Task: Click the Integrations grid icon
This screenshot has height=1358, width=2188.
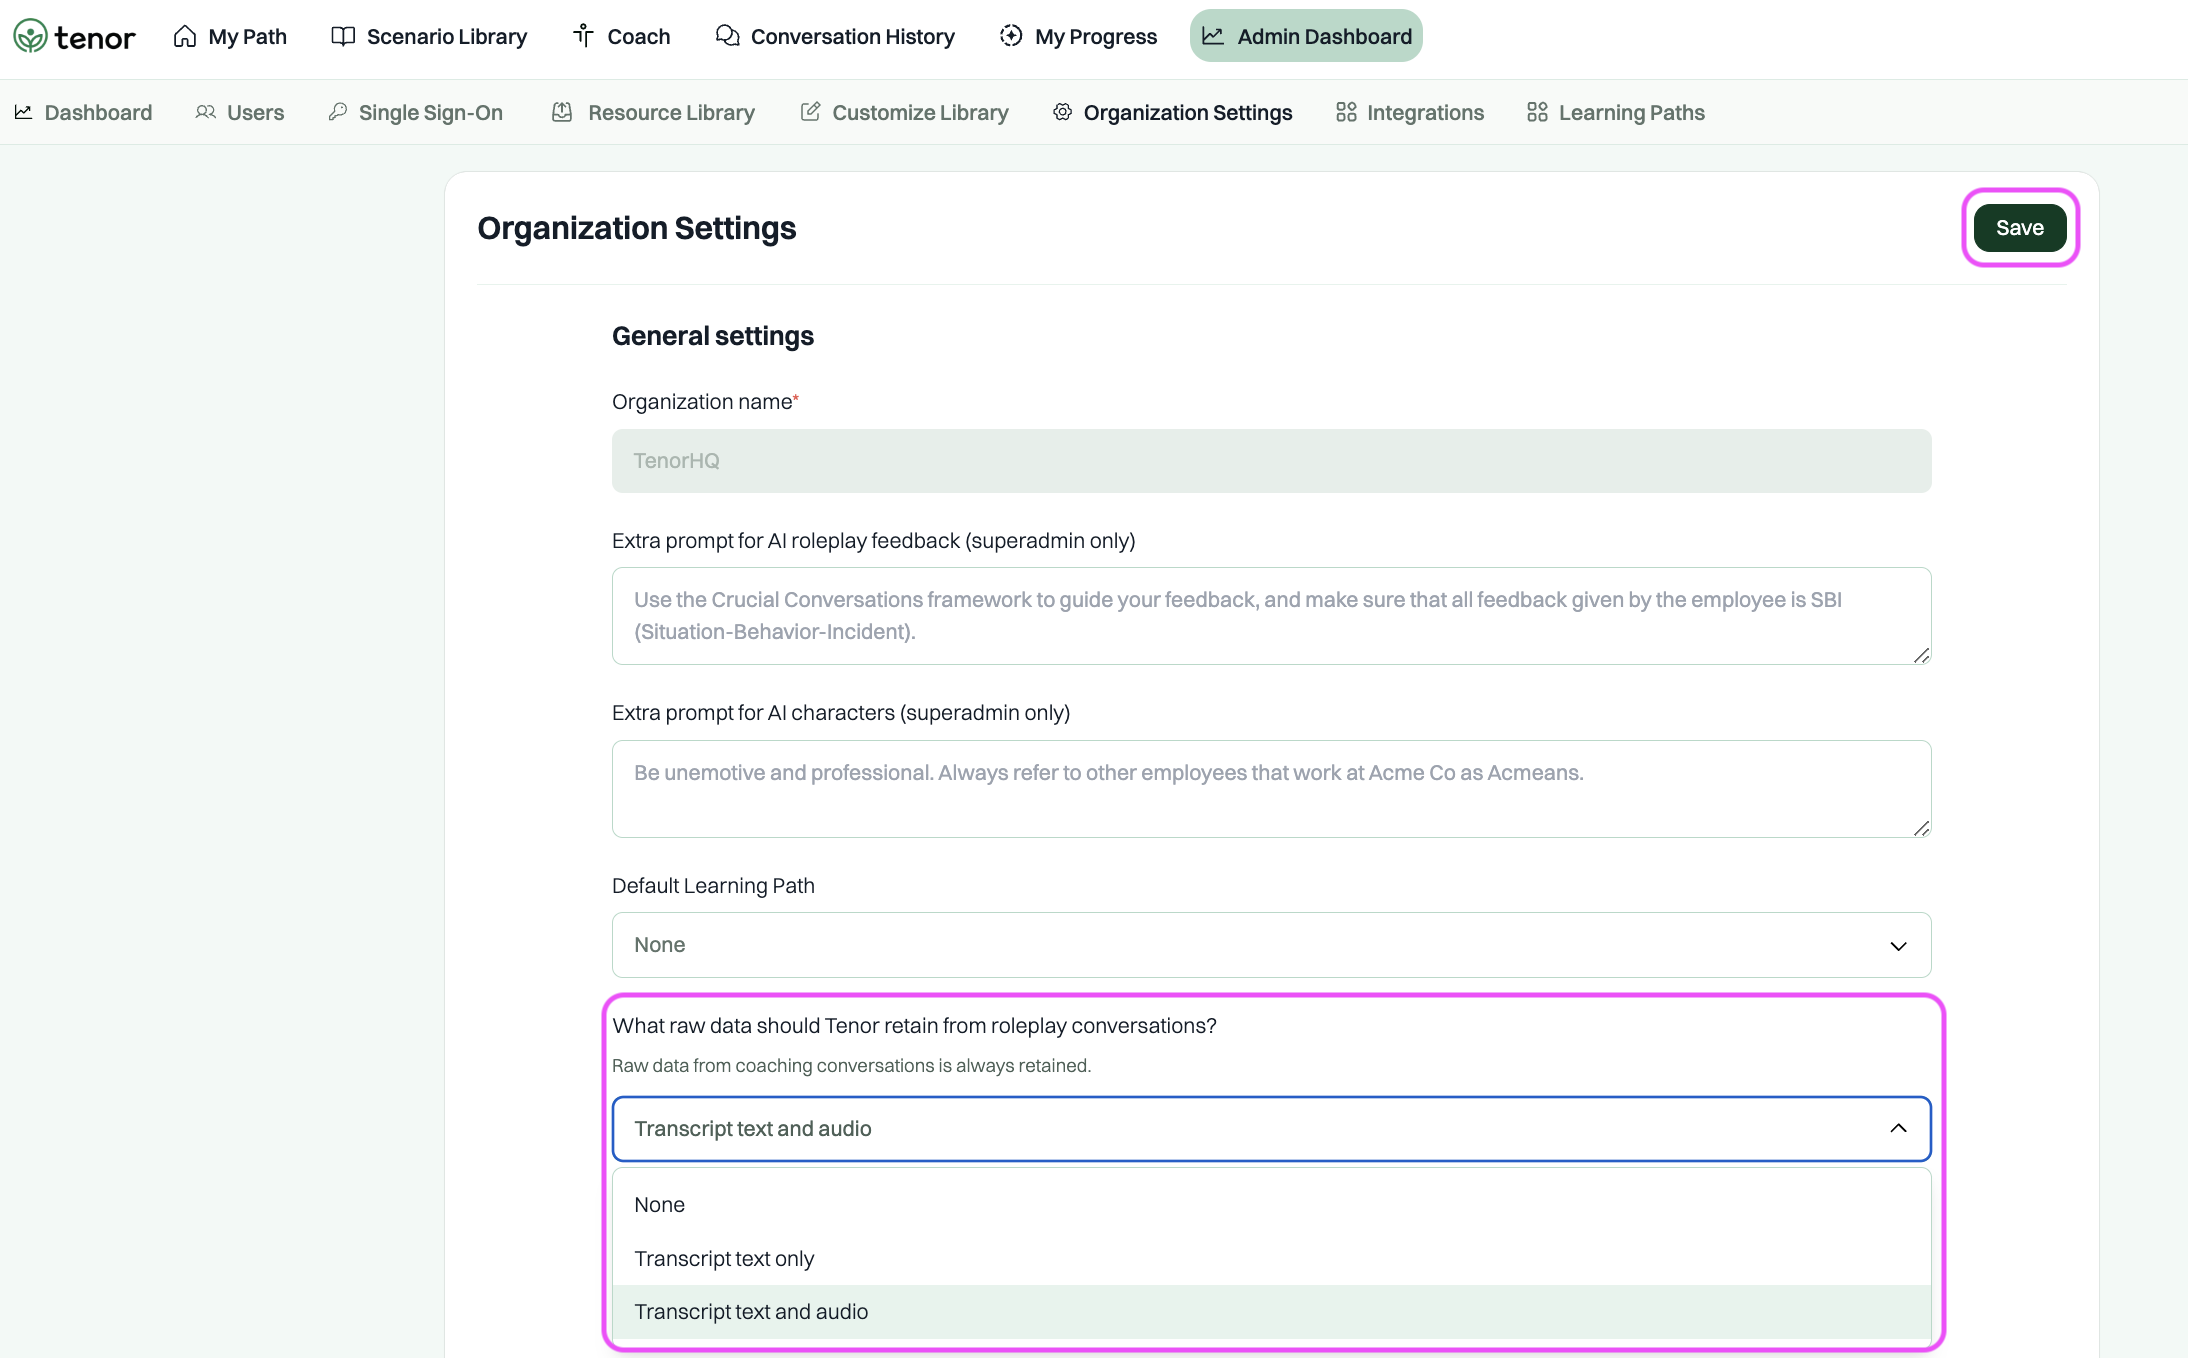Action: 1346,112
